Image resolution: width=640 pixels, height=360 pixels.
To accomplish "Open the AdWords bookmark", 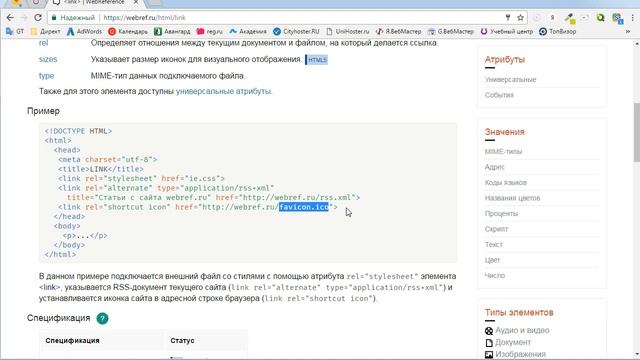I will [84, 31].
